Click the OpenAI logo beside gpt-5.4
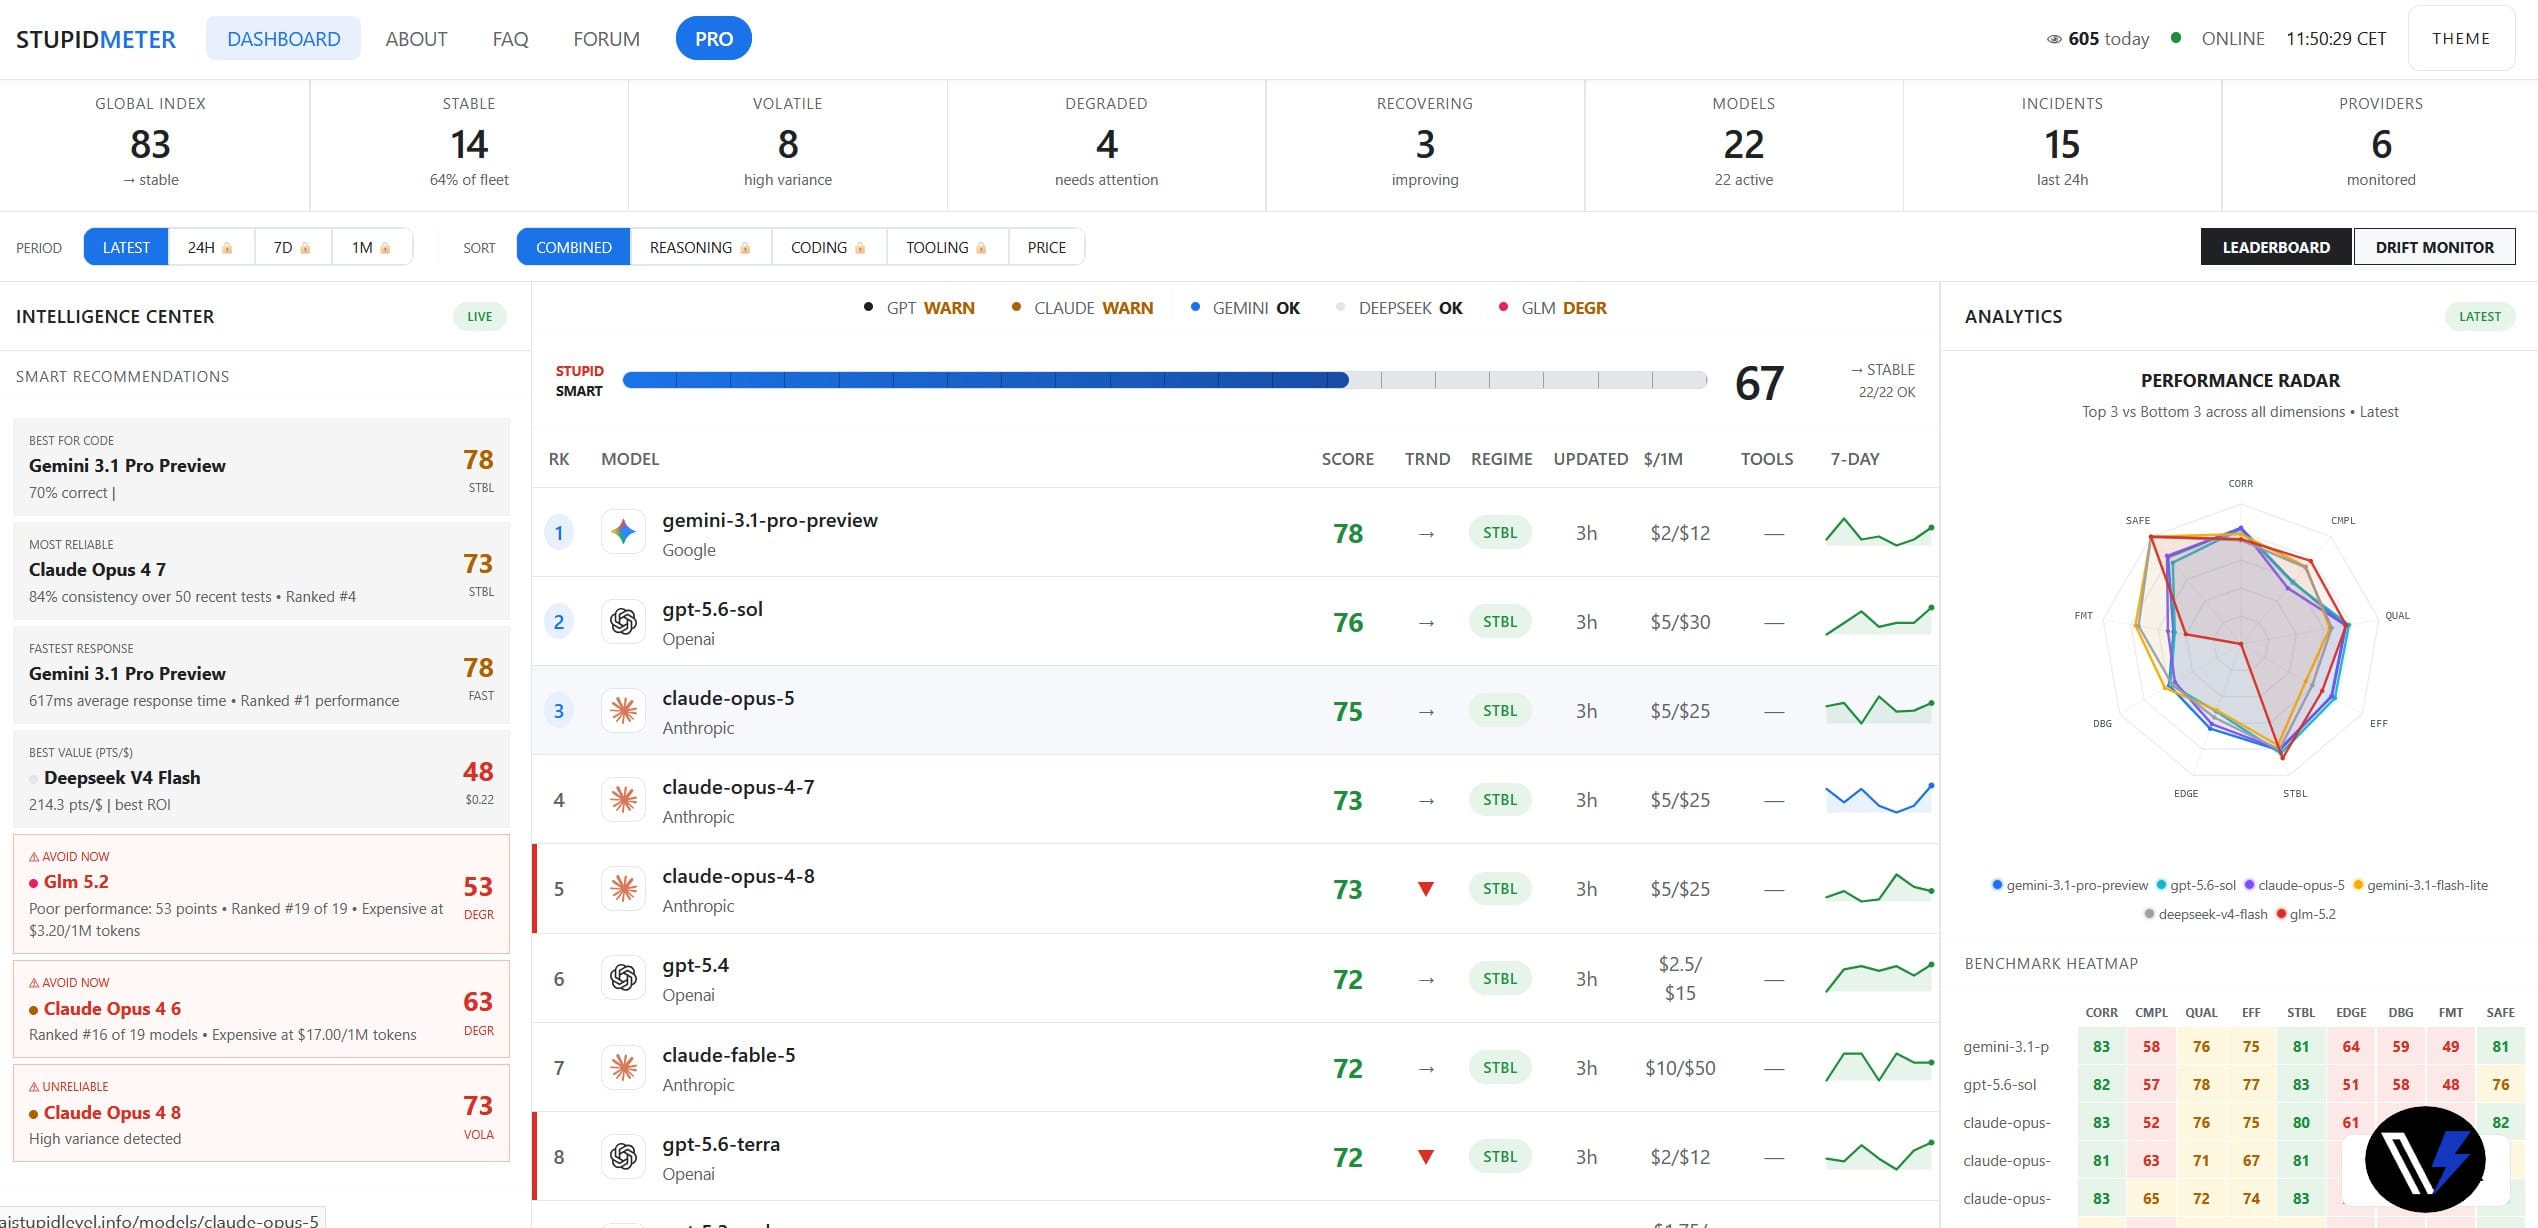2538x1228 pixels. pyautogui.click(x=623, y=978)
